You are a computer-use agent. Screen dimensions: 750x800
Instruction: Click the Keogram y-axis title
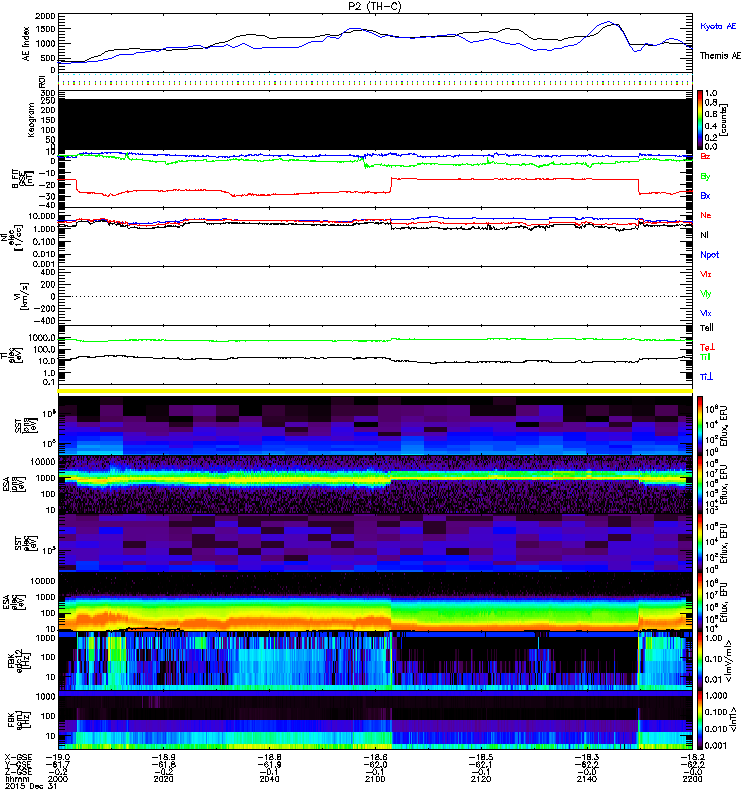click(x=31, y=120)
